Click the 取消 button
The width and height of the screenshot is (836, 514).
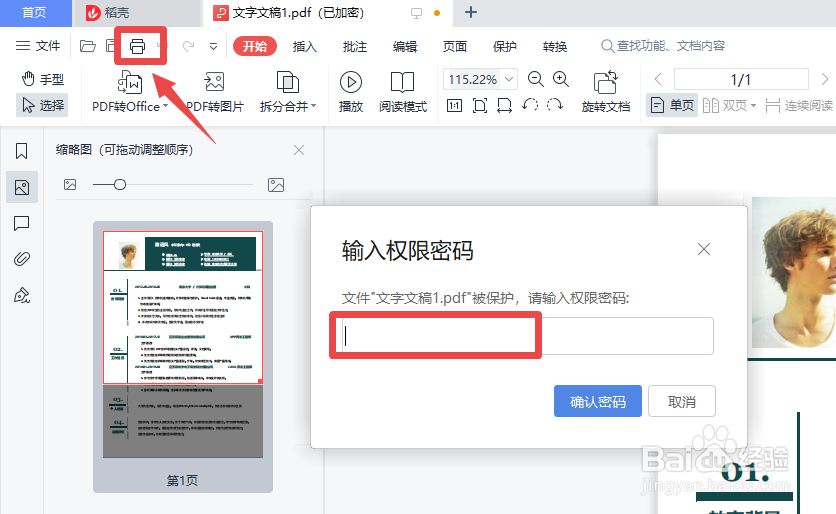coord(681,401)
